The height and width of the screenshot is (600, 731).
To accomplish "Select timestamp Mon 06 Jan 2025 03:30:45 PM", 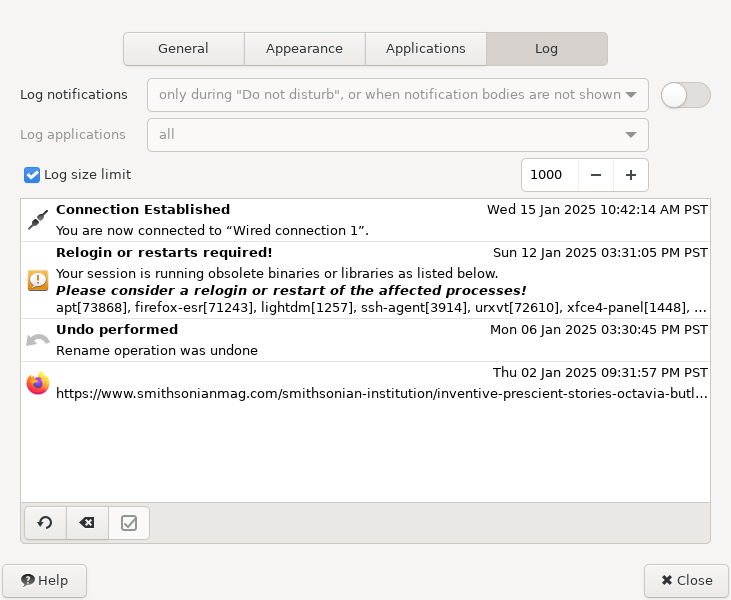I will point(599,330).
